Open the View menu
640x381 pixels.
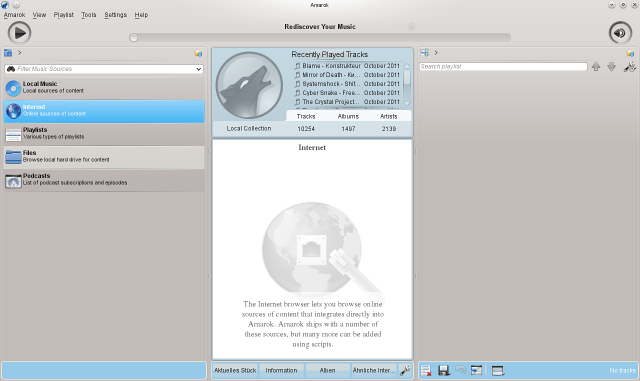[x=39, y=15]
